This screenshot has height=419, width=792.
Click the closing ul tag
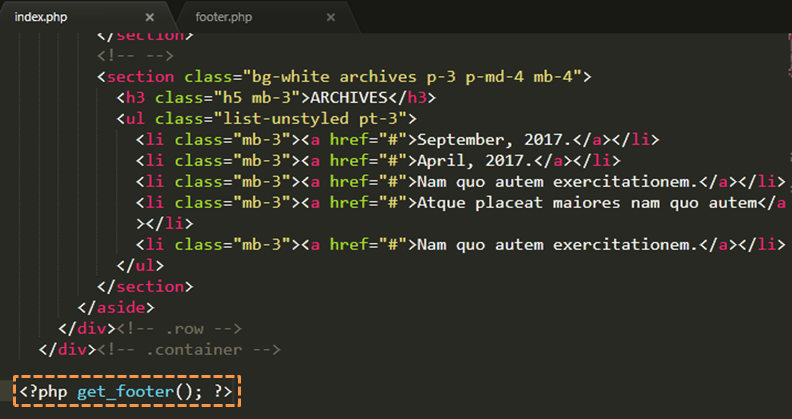click(x=140, y=266)
